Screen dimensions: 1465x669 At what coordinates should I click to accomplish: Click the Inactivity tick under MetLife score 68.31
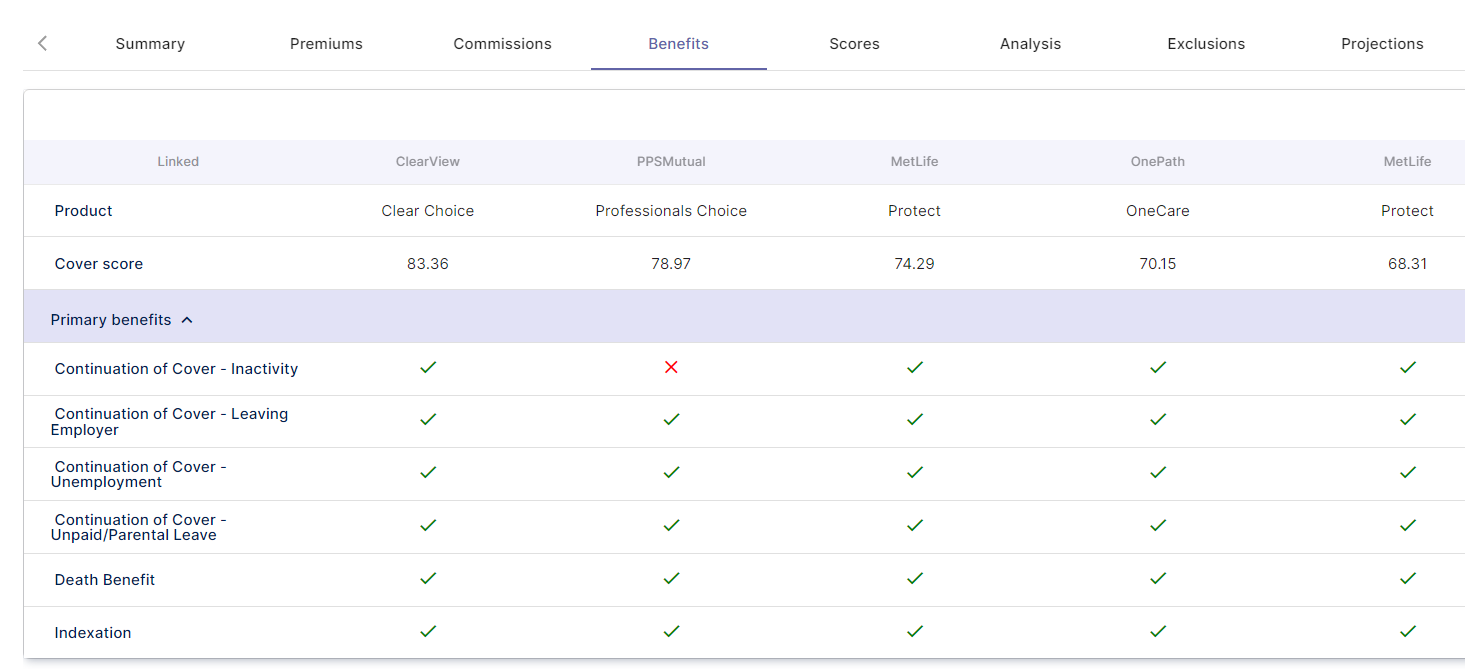[x=1408, y=367]
